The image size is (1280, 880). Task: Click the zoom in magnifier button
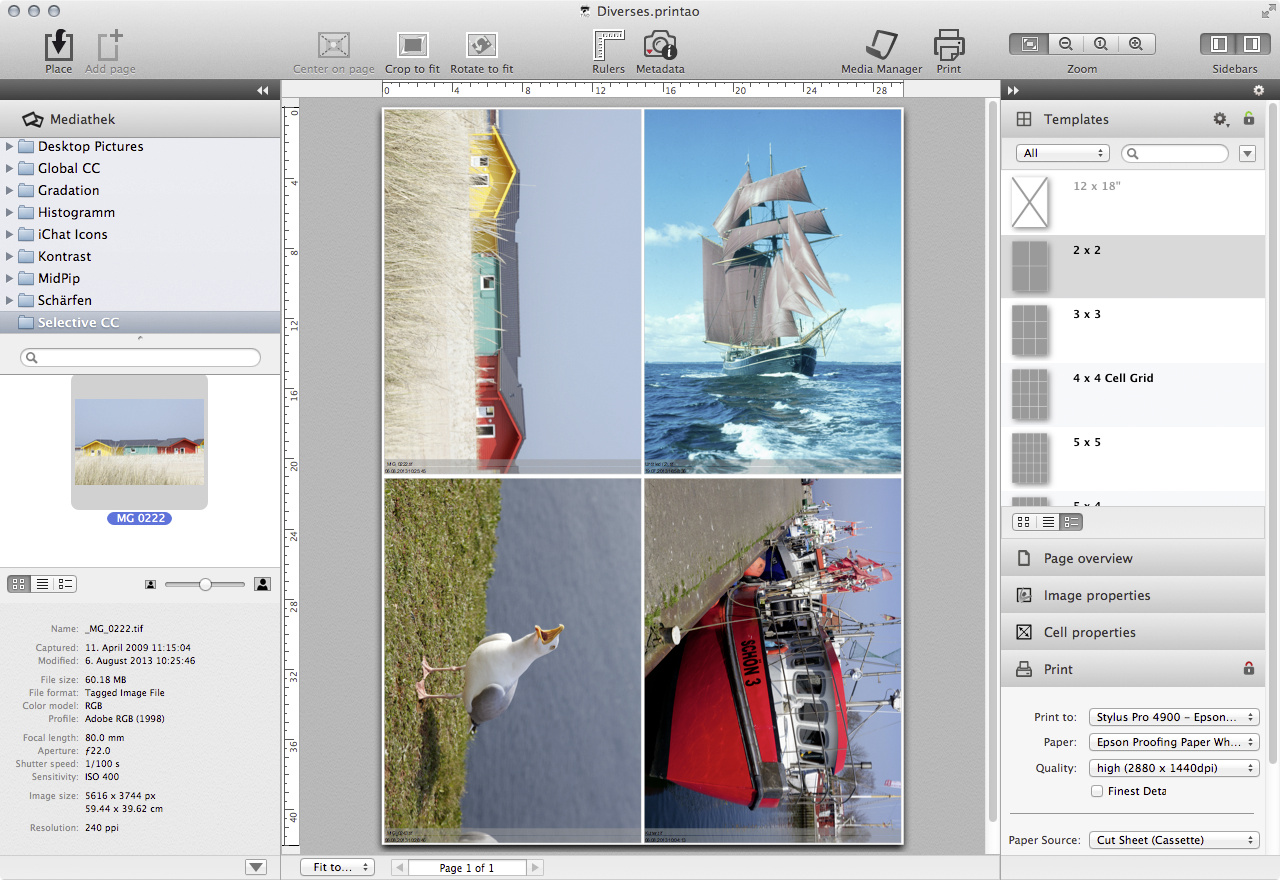pos(1135,44)
